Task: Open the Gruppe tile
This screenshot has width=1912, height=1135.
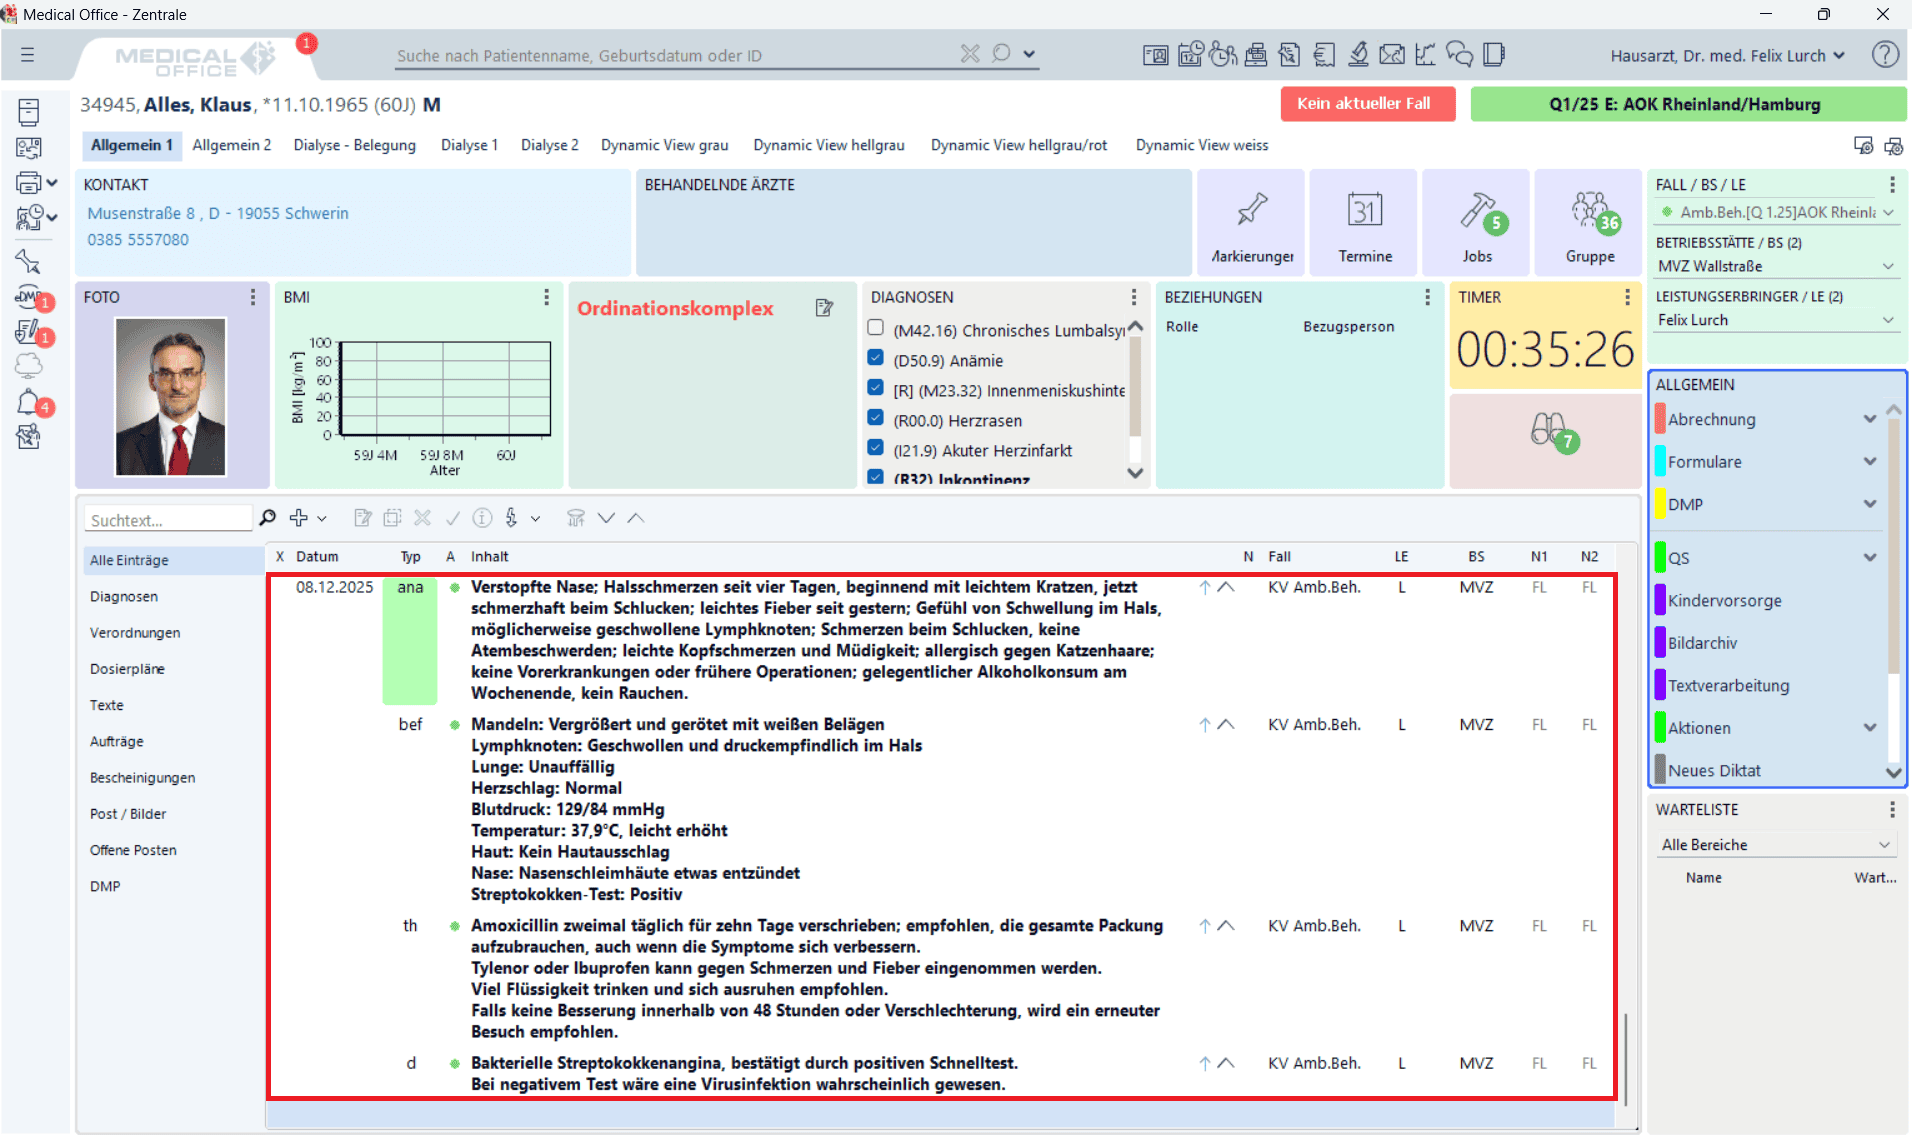Action: [1589, 223]
